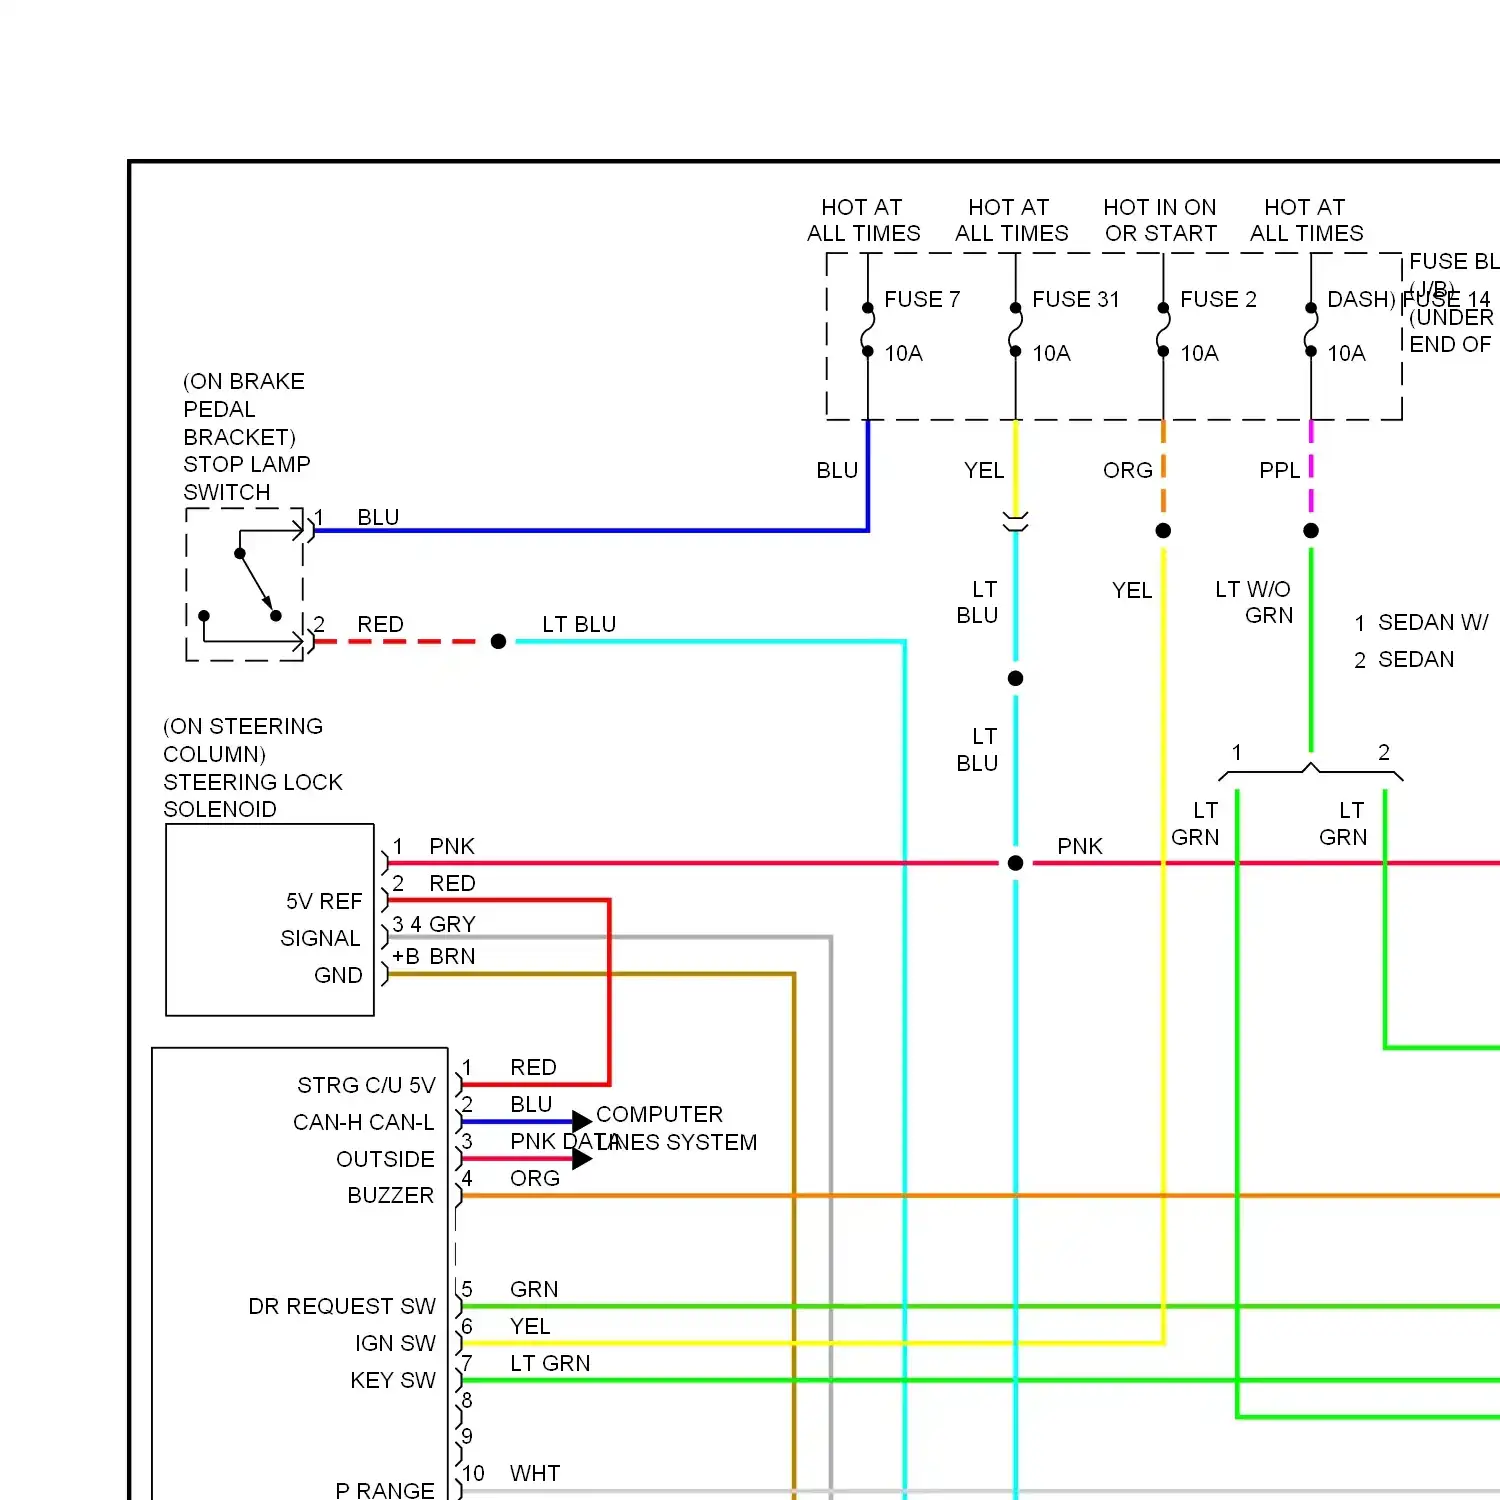Click the 3 4 GRY wire label
1500x1500 pixels.
pos(433,924)
